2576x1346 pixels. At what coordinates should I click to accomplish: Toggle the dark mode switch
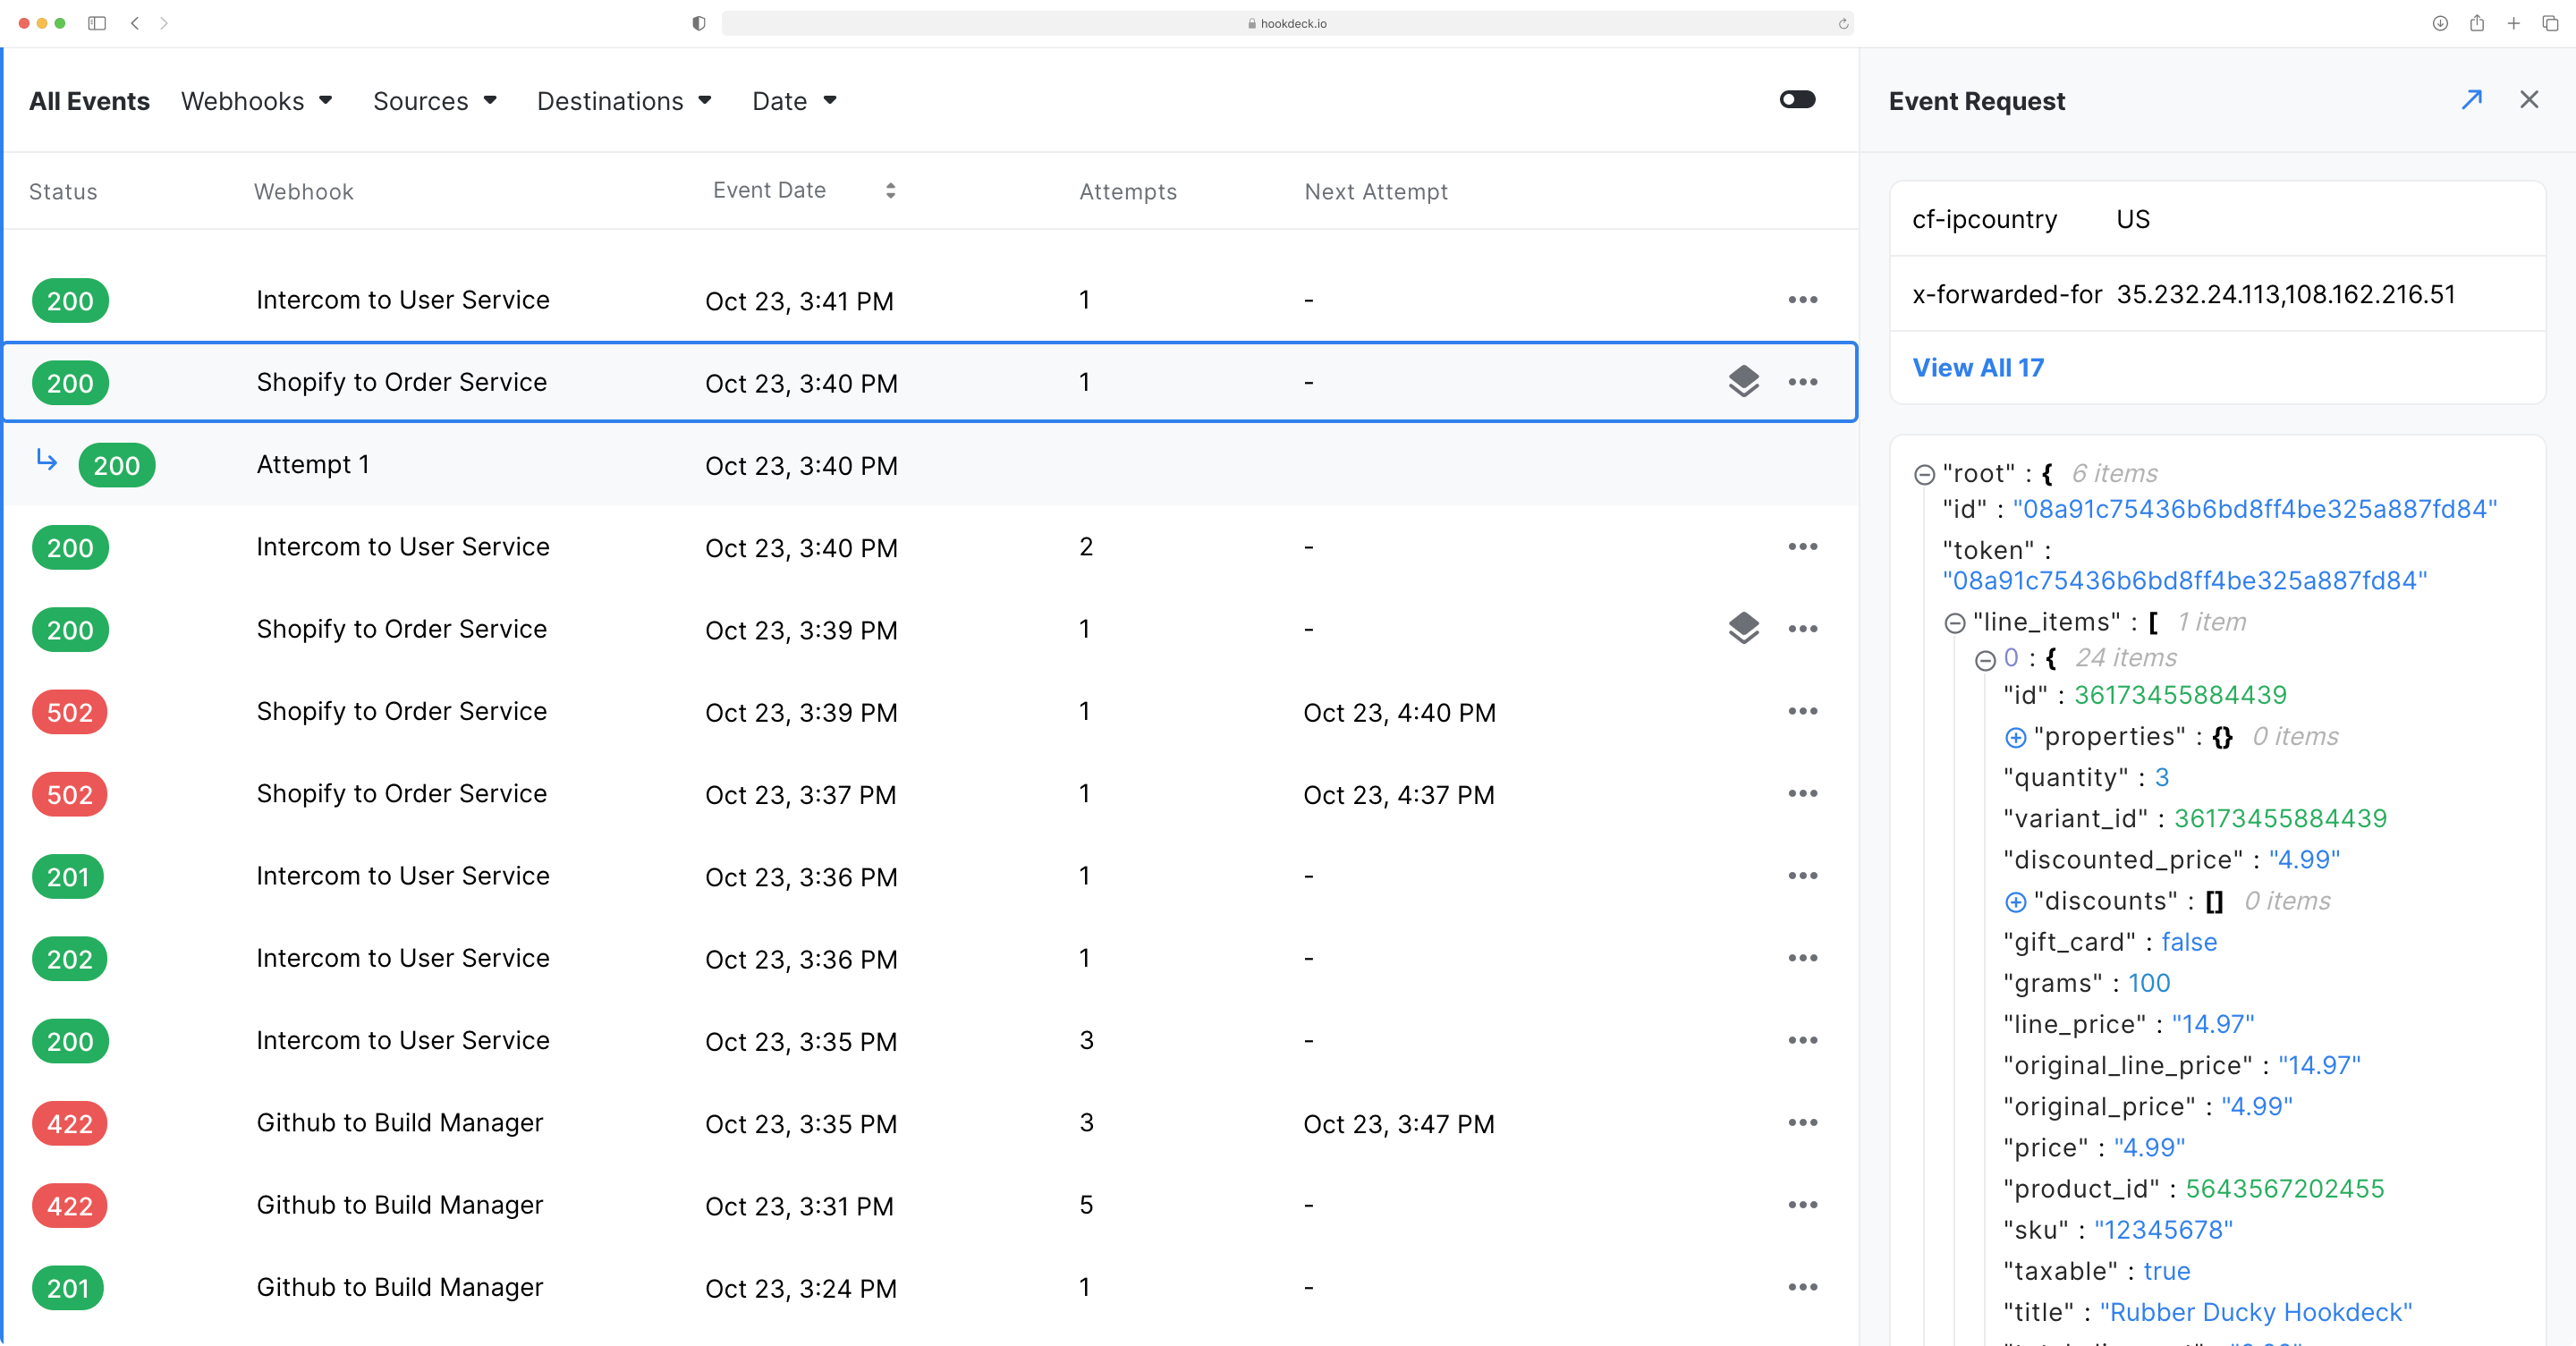1797,99
